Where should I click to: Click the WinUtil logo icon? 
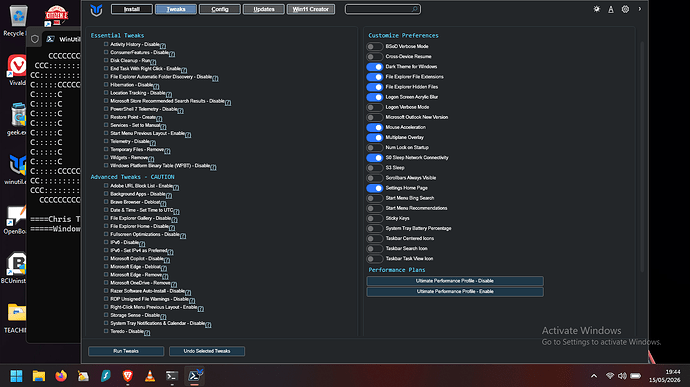96,10
